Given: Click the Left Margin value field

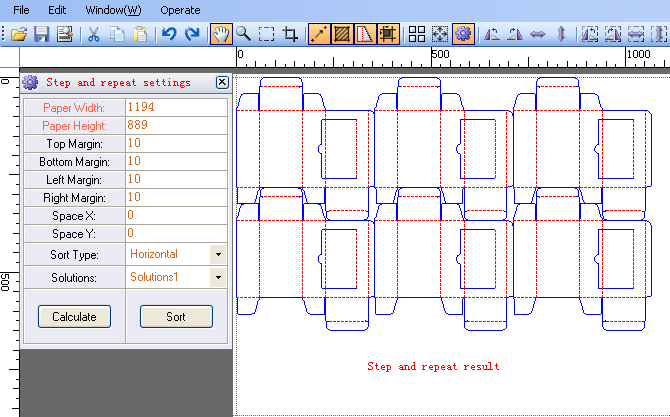Looking at the screenshot, I should [176, 179].
